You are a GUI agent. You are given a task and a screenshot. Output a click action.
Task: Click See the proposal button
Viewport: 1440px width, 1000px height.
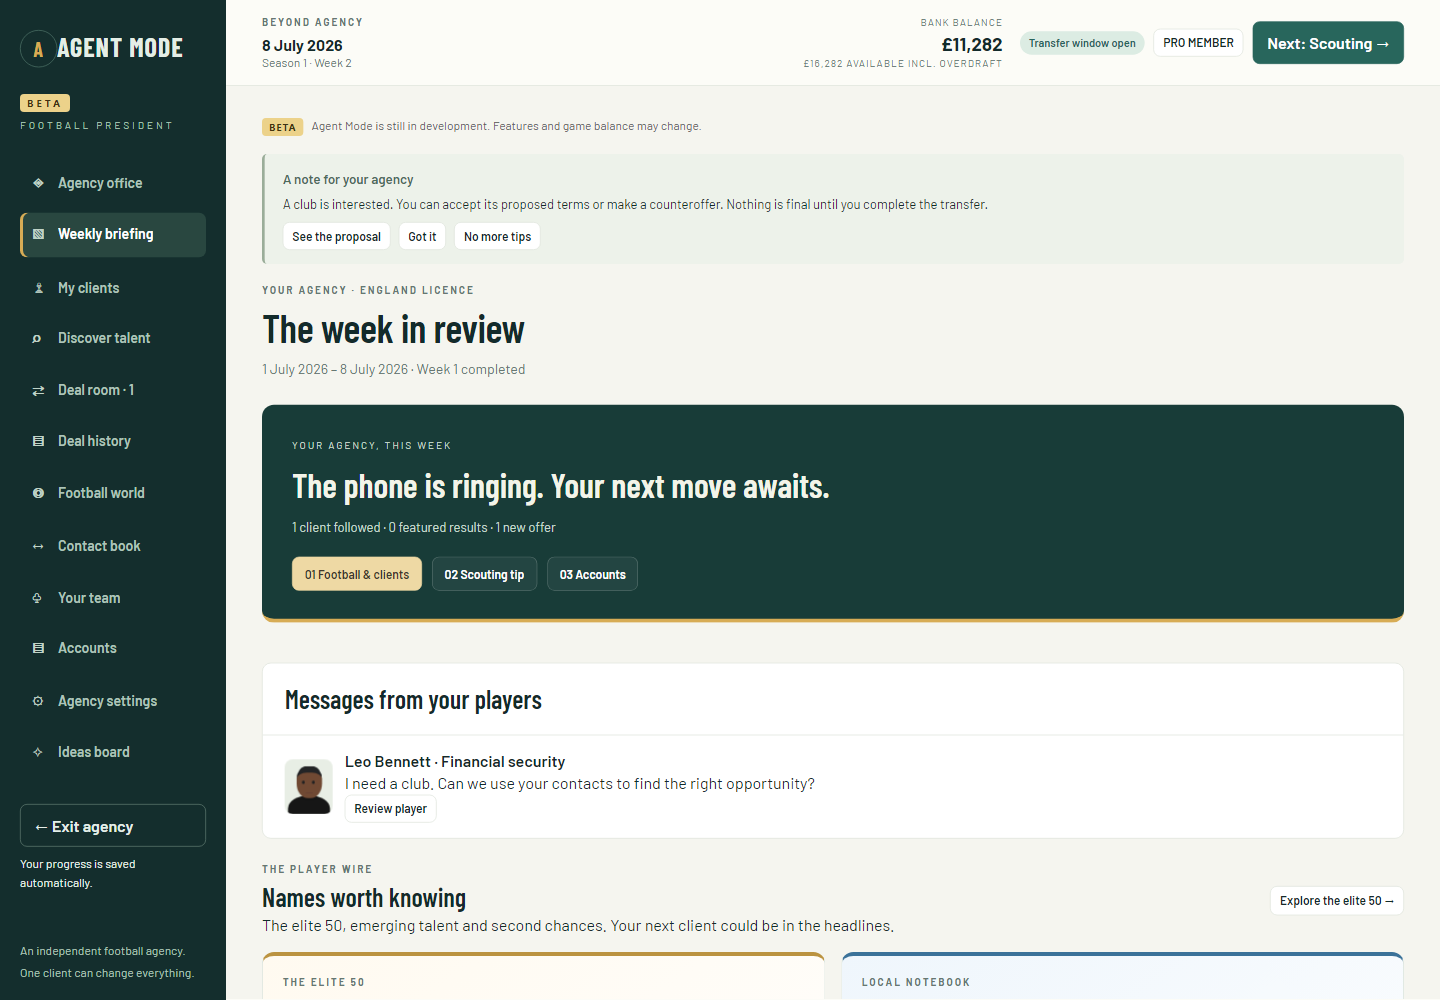(337, 236)
